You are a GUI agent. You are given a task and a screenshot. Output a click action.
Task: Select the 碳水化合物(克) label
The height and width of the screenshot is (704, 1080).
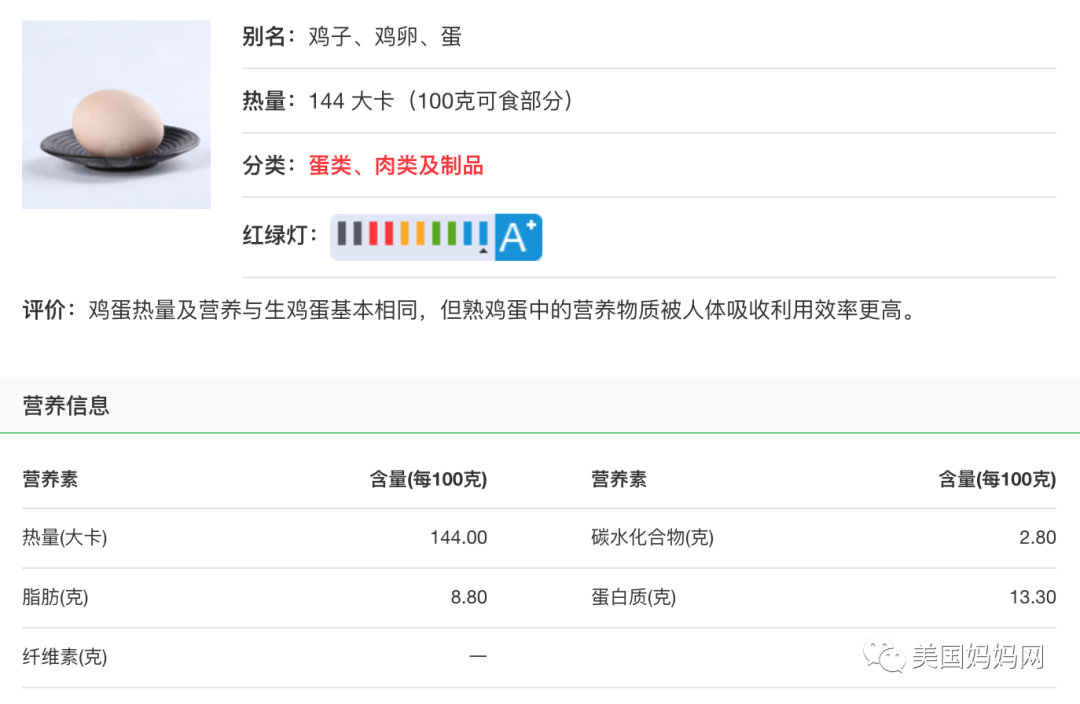pyautogui.click(x=652, y=537)
